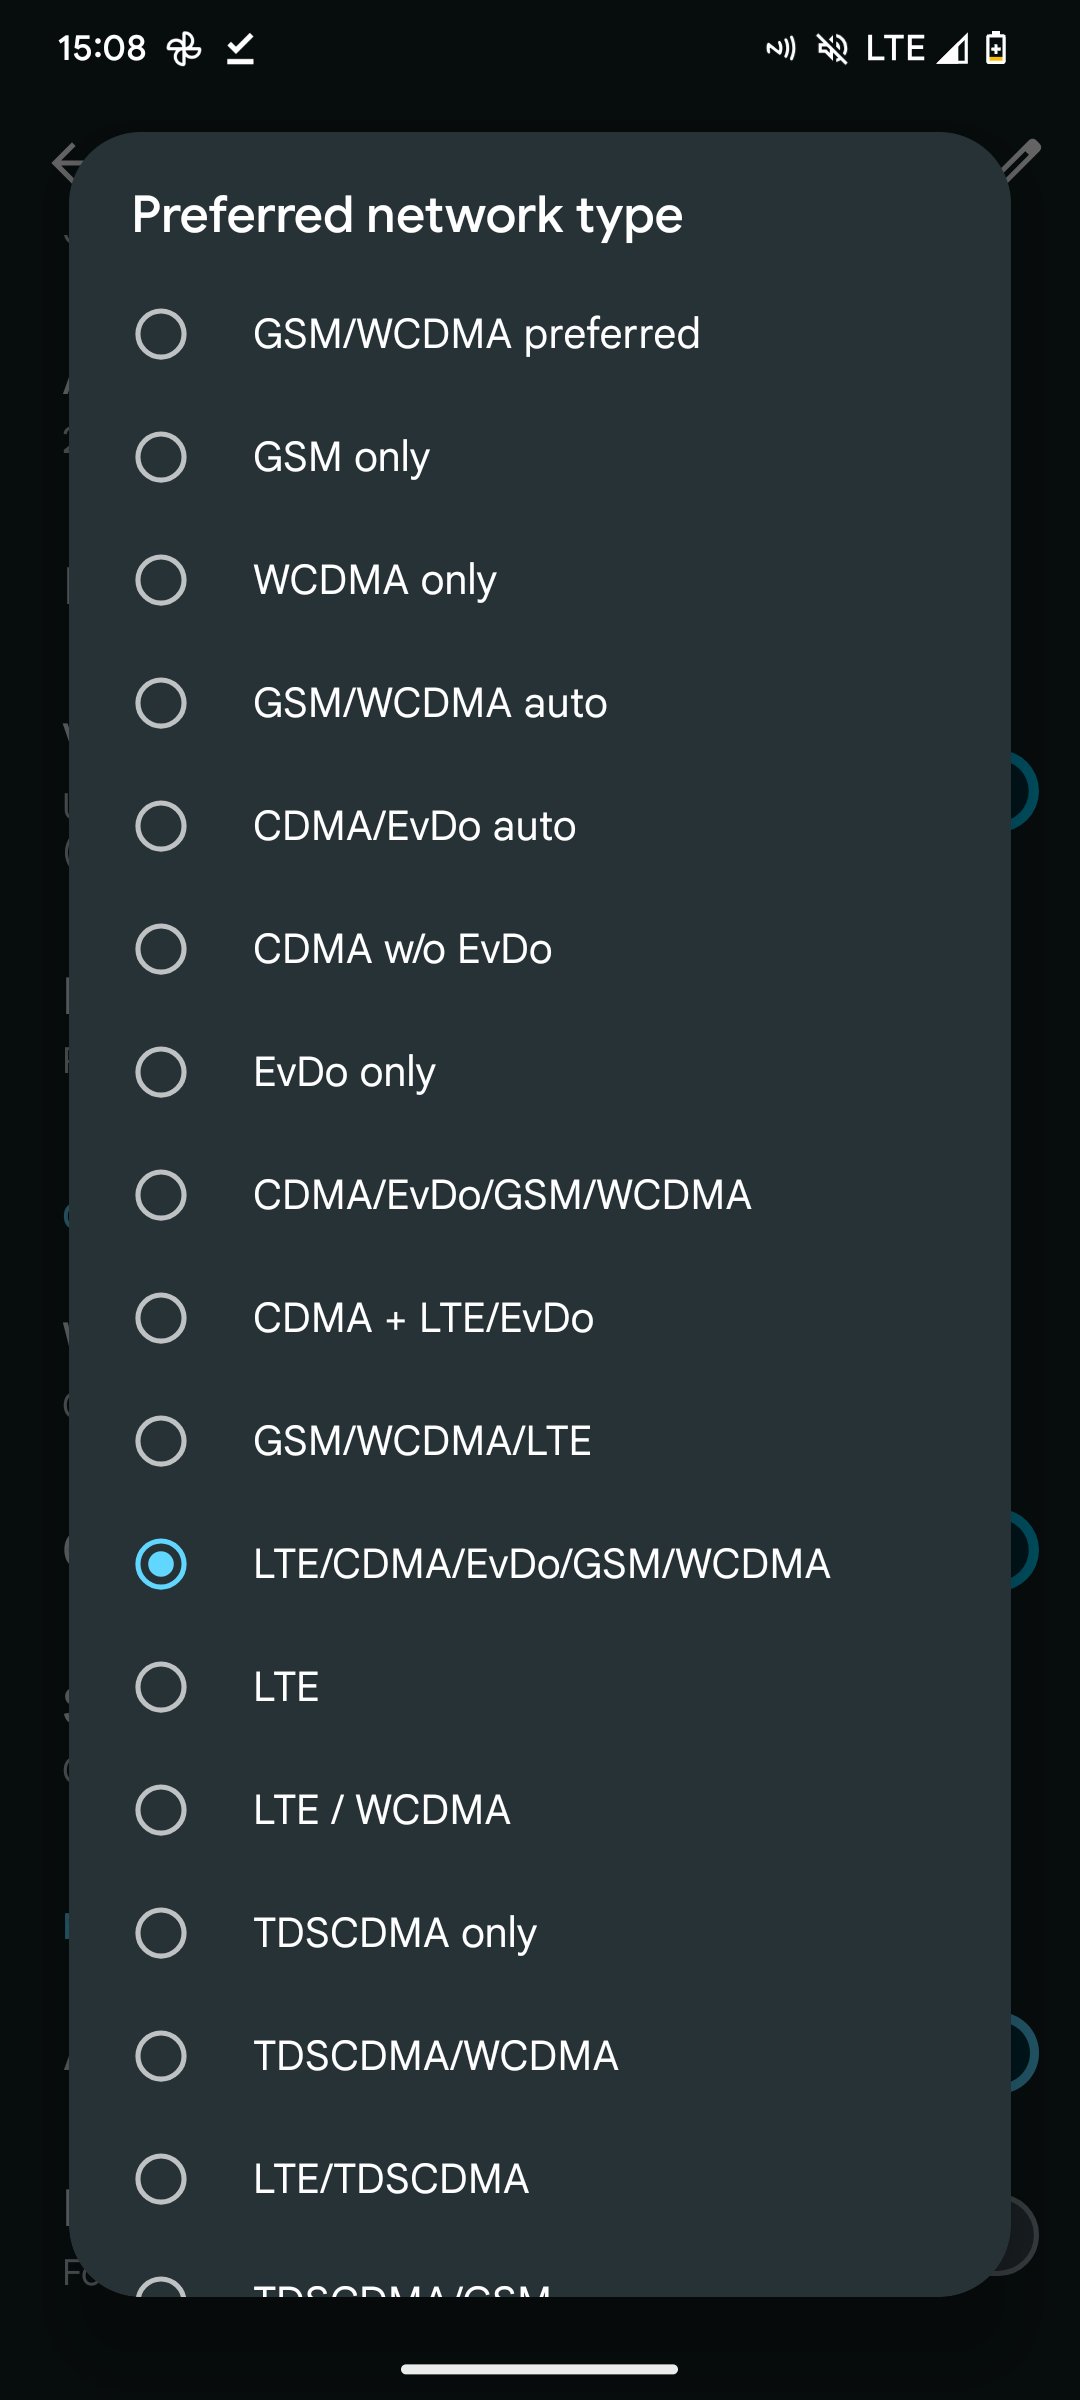
Task: Select WCDMA only radio button
Action: [x=161, y=580]
